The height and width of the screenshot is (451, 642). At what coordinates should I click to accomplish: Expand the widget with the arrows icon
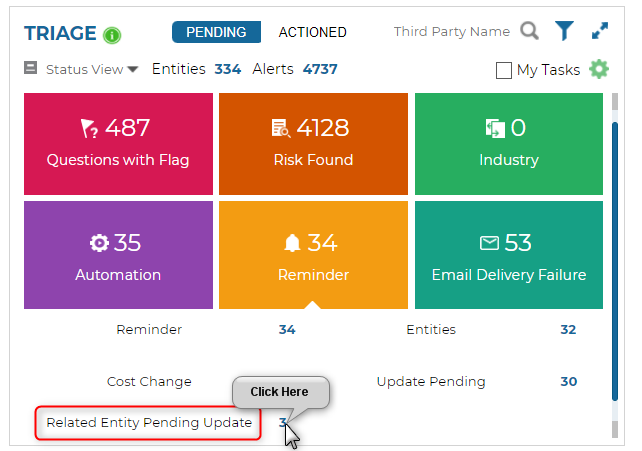pos(600,31)
